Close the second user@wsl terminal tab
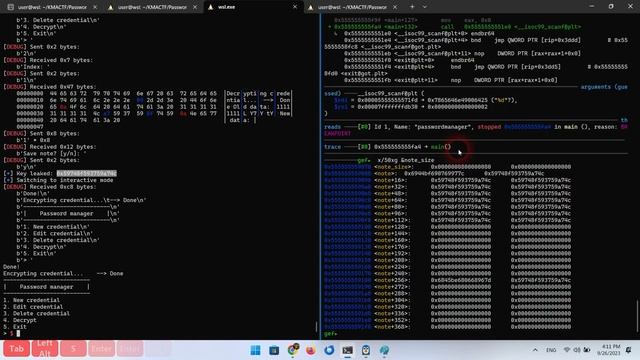 (195, 7)
